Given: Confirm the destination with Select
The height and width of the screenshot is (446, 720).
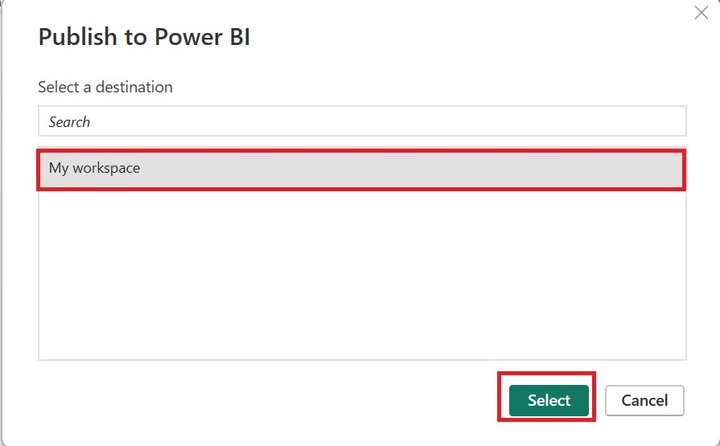Looking at the screenshot, I should pyautogui.click(x=549, y=400).
